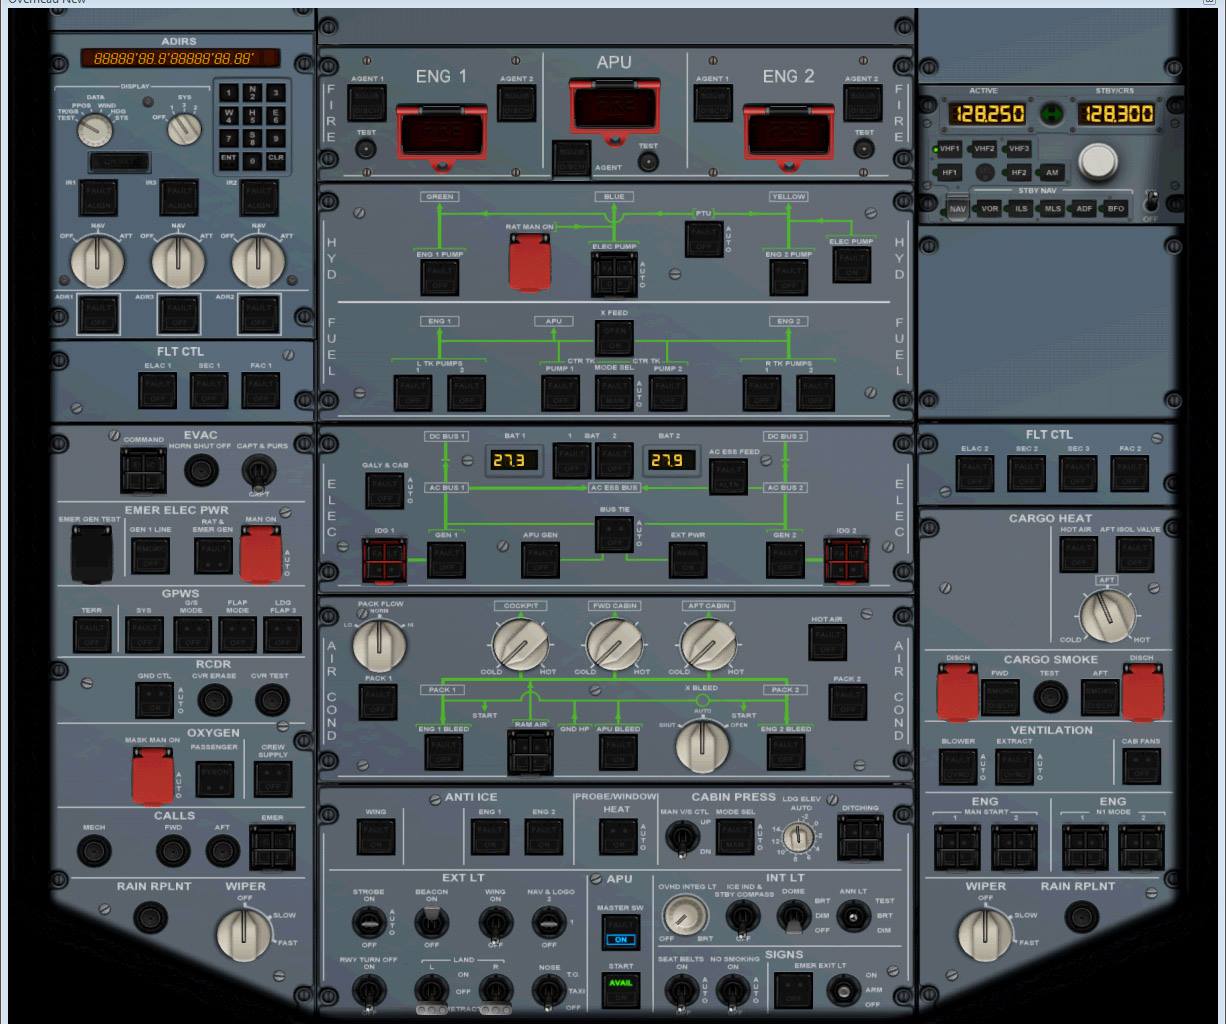Flip the SEAT BELTS sign switch

[681, 991]
